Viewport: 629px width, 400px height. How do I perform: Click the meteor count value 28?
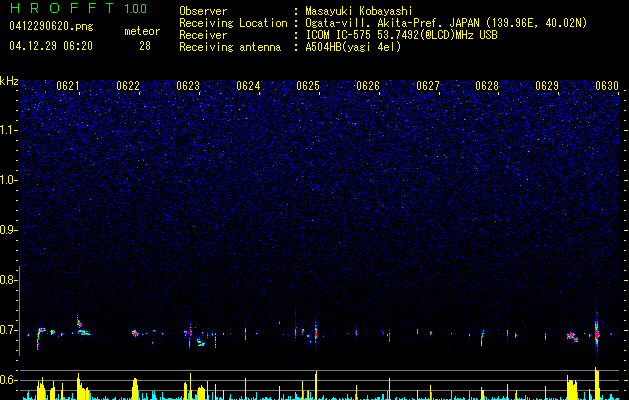[x=145, y=46]
